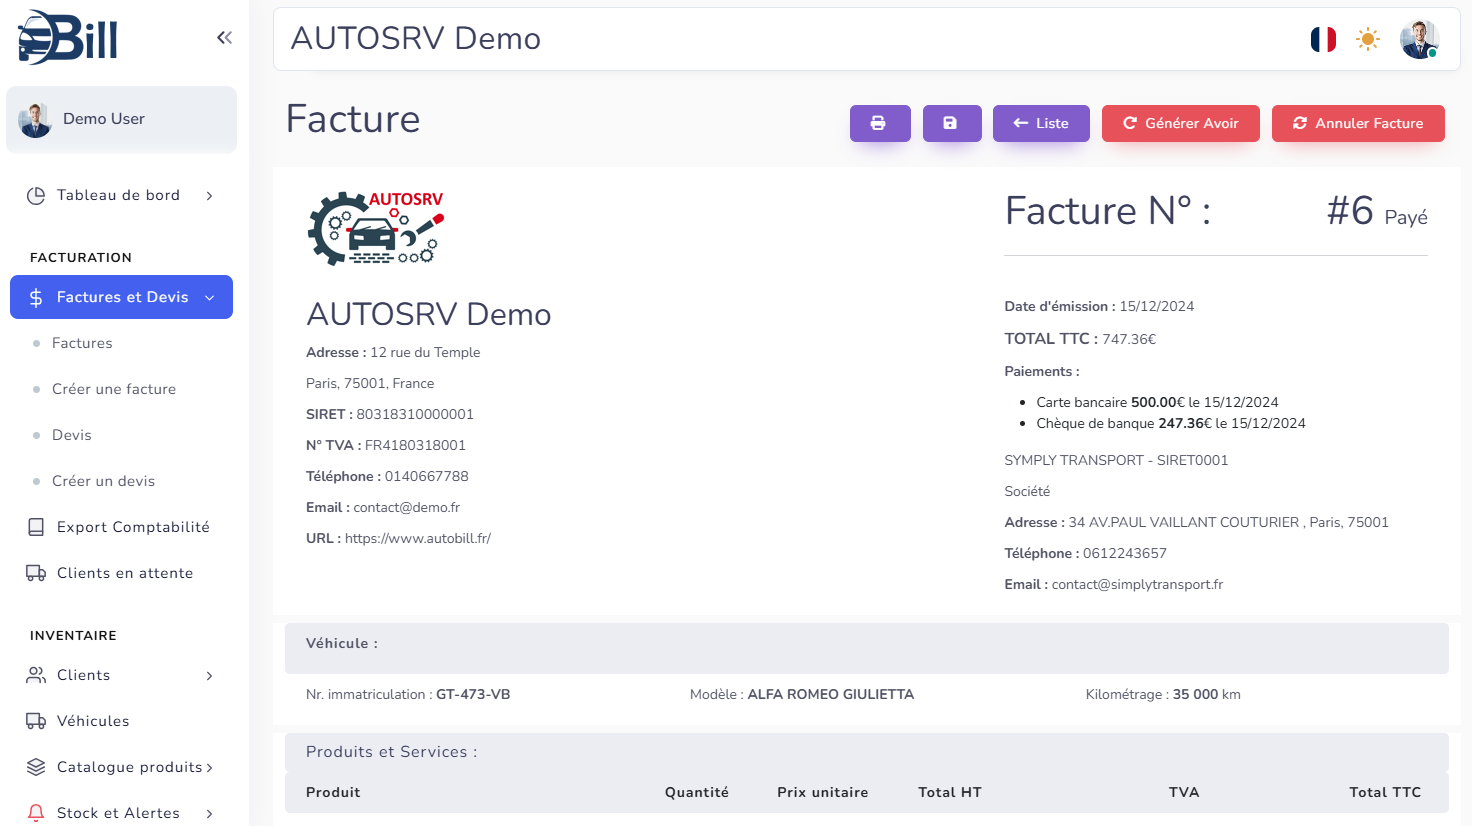Viewport: 1472px width, 826px height.
Task: Open Devis submenu item
Action: pos(72,435)
